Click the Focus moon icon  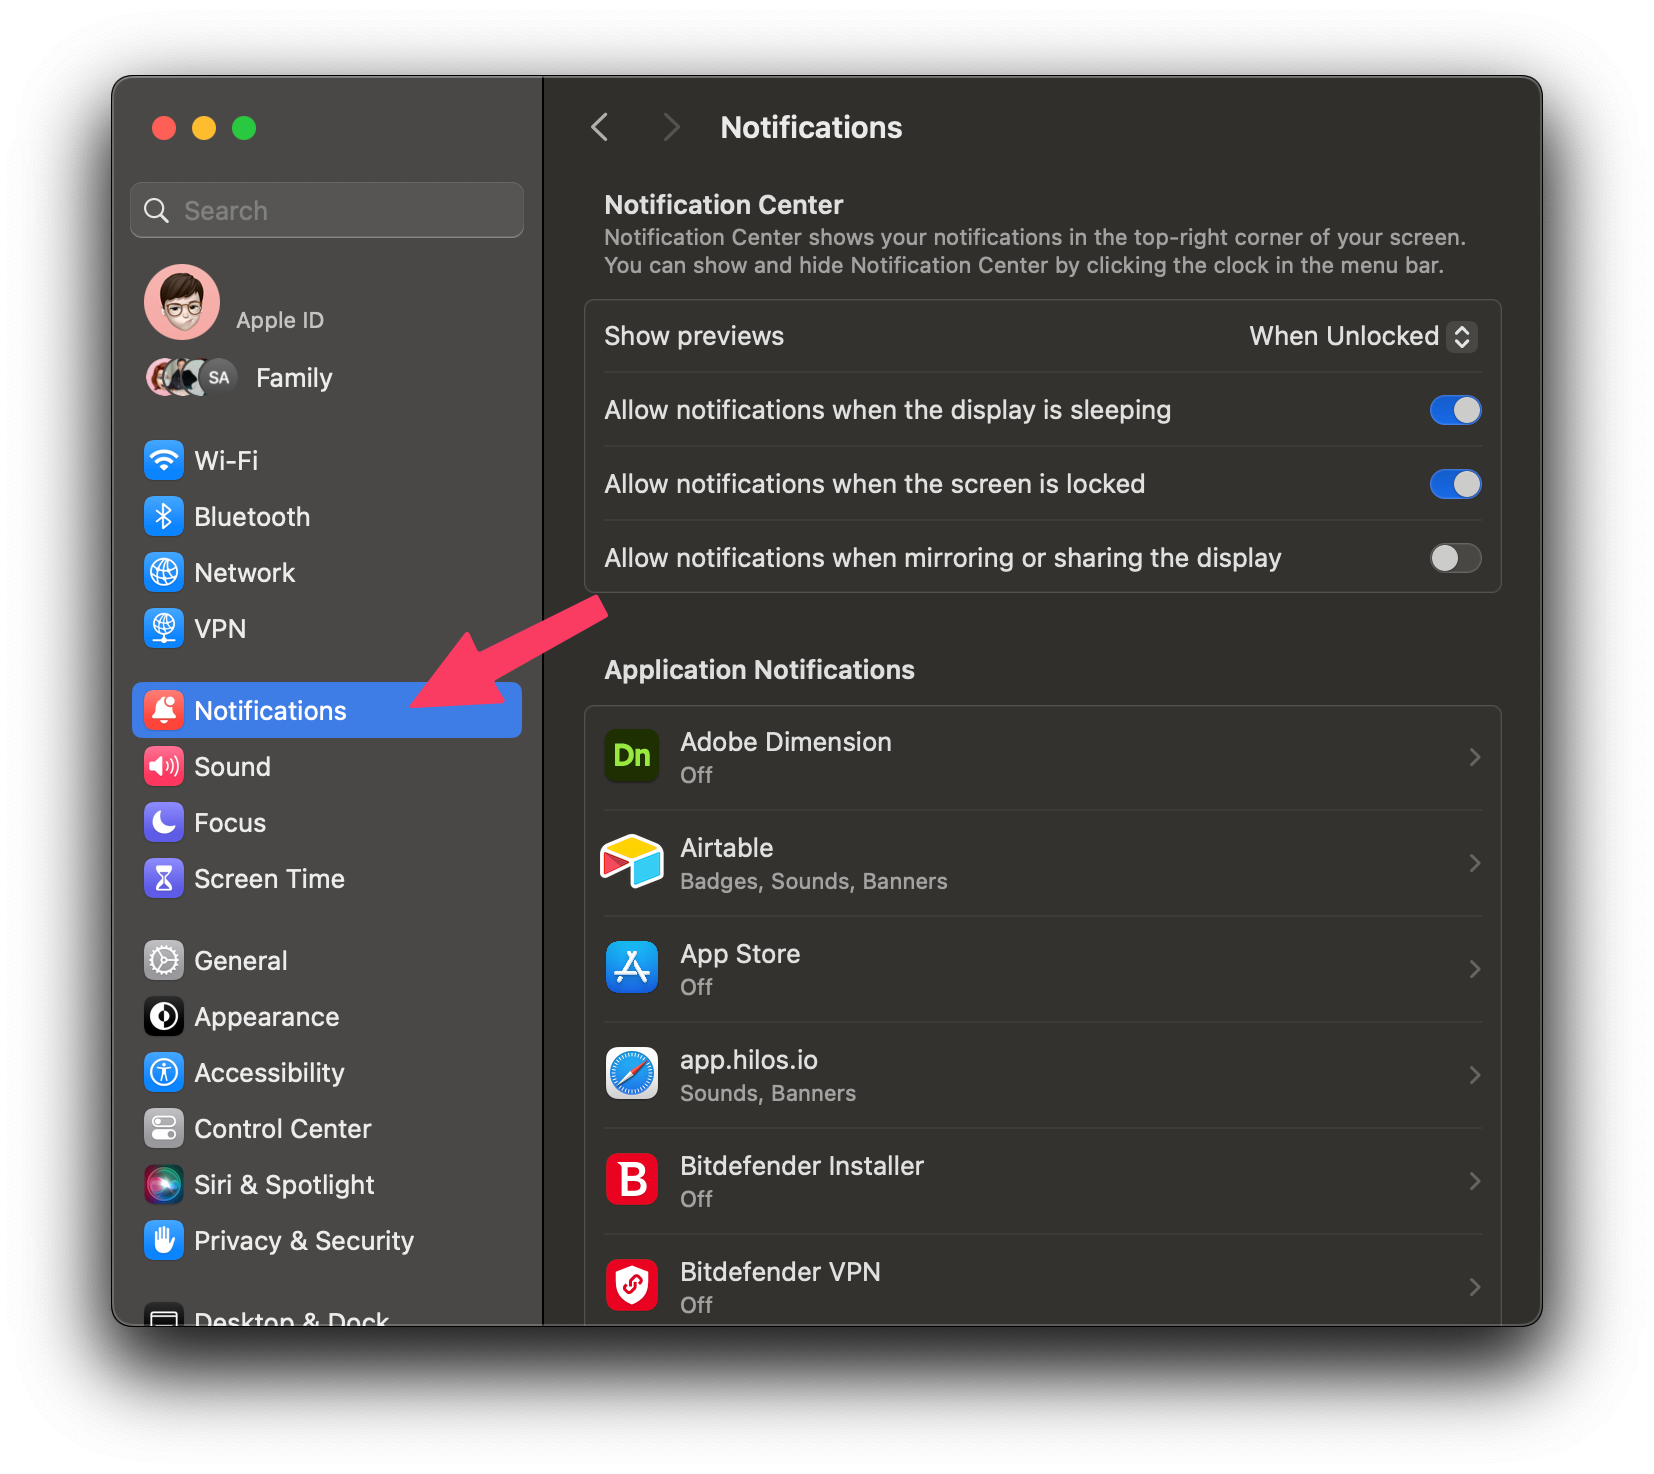coord(163,822)
